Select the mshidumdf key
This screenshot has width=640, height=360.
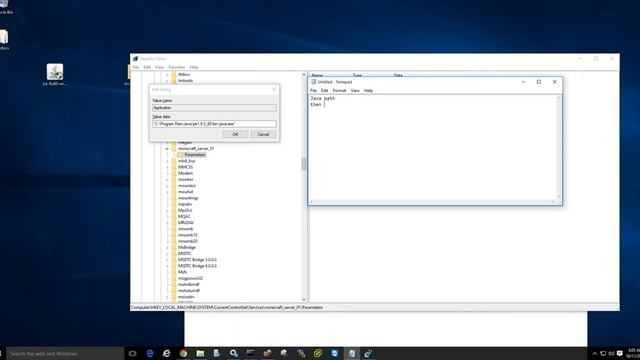(x=189, y=291)
